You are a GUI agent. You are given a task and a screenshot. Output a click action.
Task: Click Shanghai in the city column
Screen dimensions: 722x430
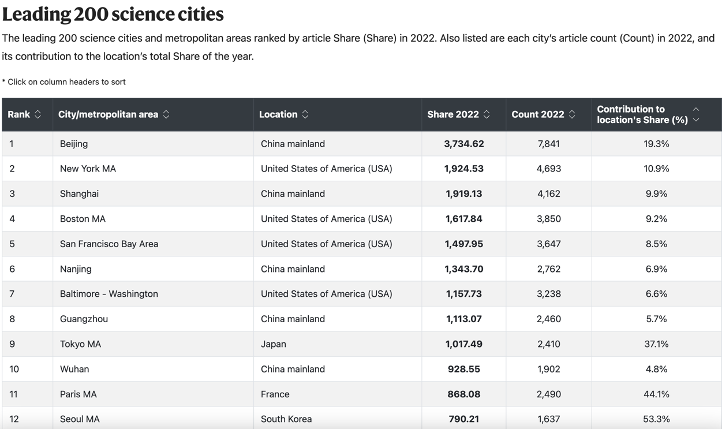[x=79, y=194]
